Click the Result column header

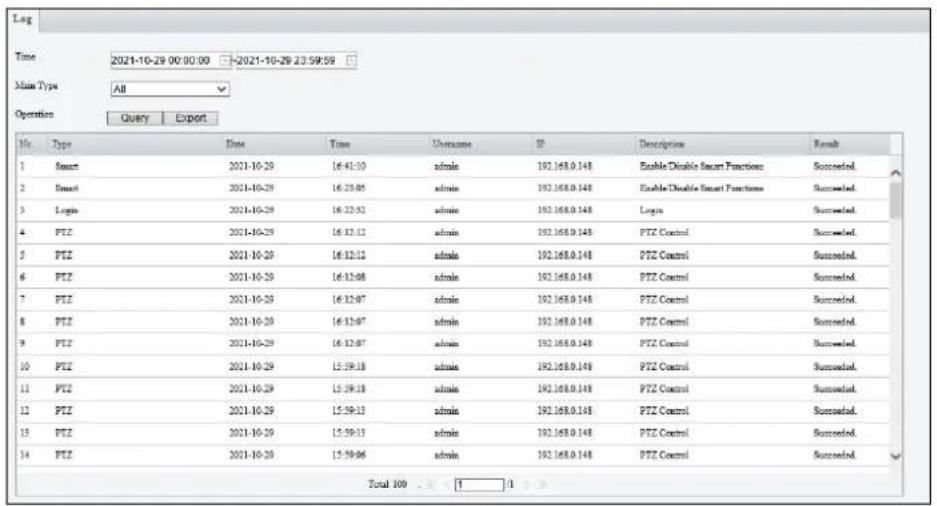tap(826, 144)
